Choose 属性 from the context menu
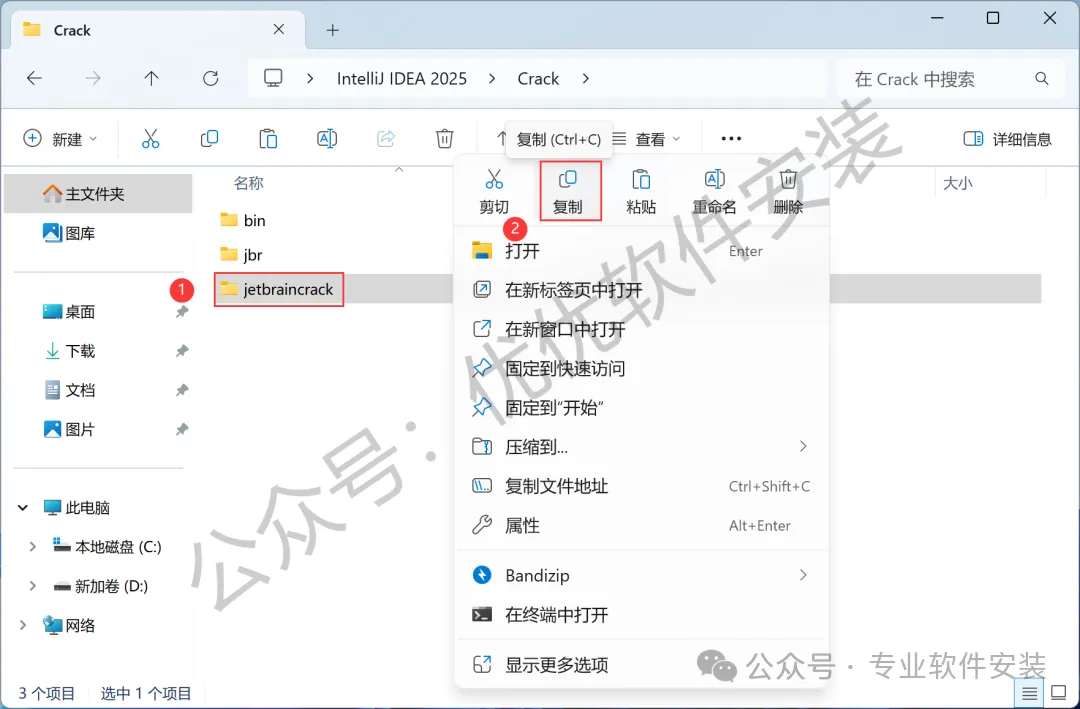This screenshot has width=1080, height=709. click(x=641, y=526)
